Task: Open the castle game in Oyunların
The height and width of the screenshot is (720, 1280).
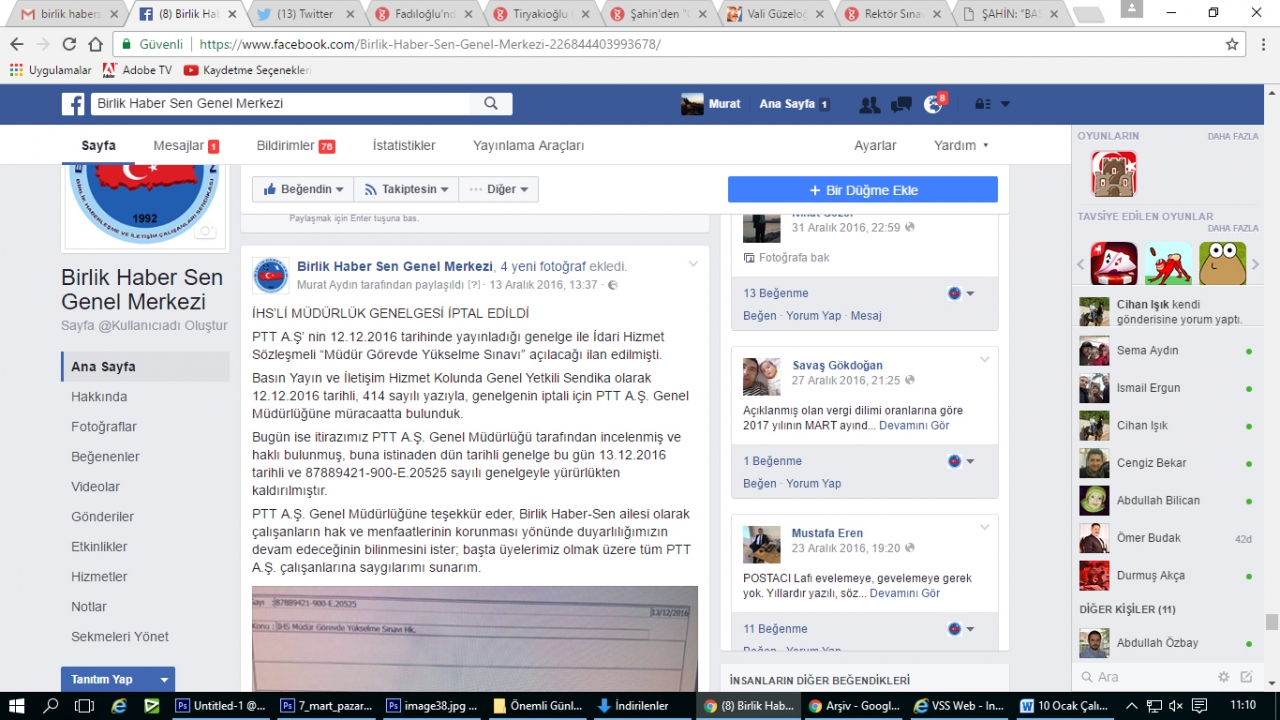Action: 1113,174
